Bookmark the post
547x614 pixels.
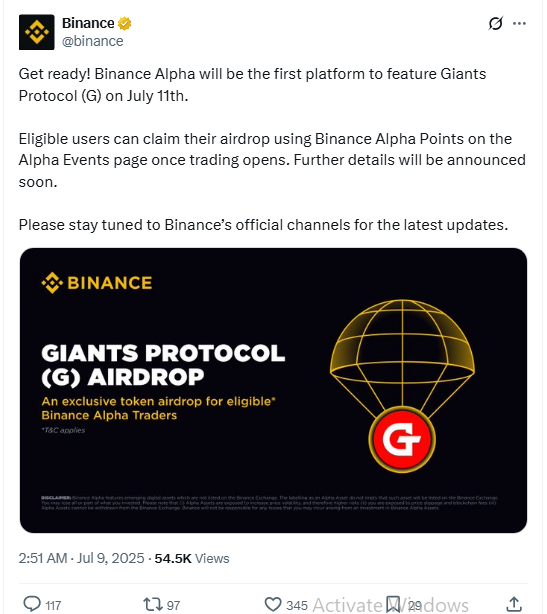393,604
